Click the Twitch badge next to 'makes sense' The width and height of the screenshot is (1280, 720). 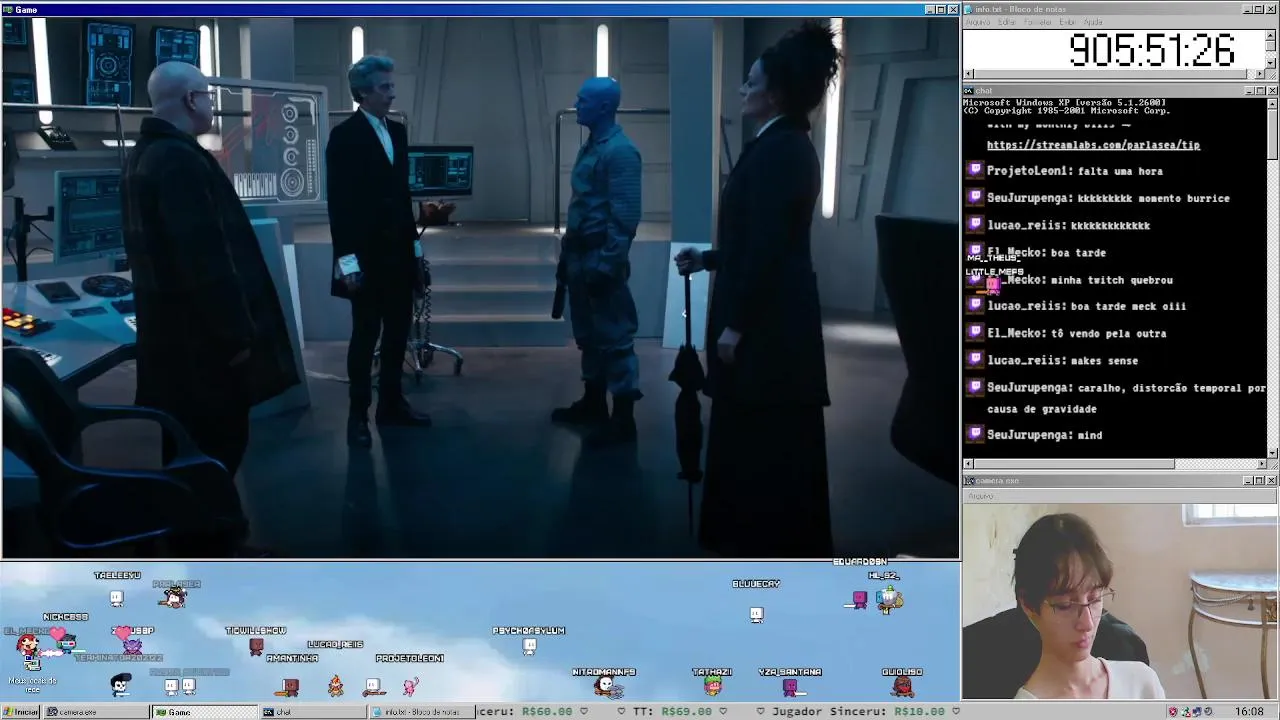[975, 360]
